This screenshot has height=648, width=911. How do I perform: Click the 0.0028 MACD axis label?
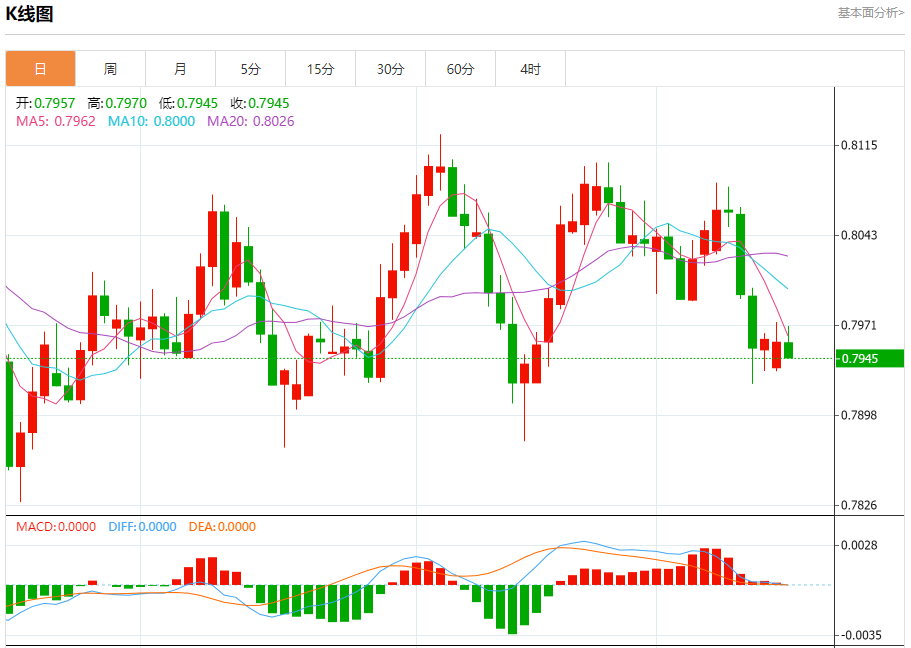[x=859, y=545]
